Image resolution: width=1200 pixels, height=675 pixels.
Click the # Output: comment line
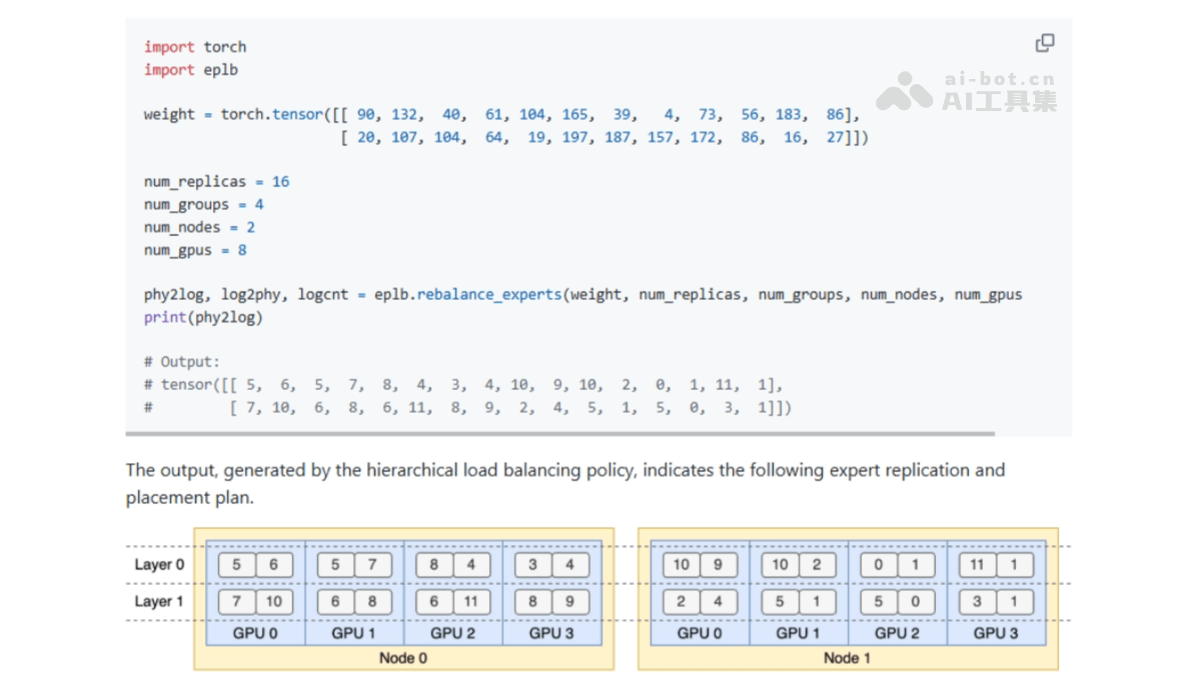coord(182,362)
